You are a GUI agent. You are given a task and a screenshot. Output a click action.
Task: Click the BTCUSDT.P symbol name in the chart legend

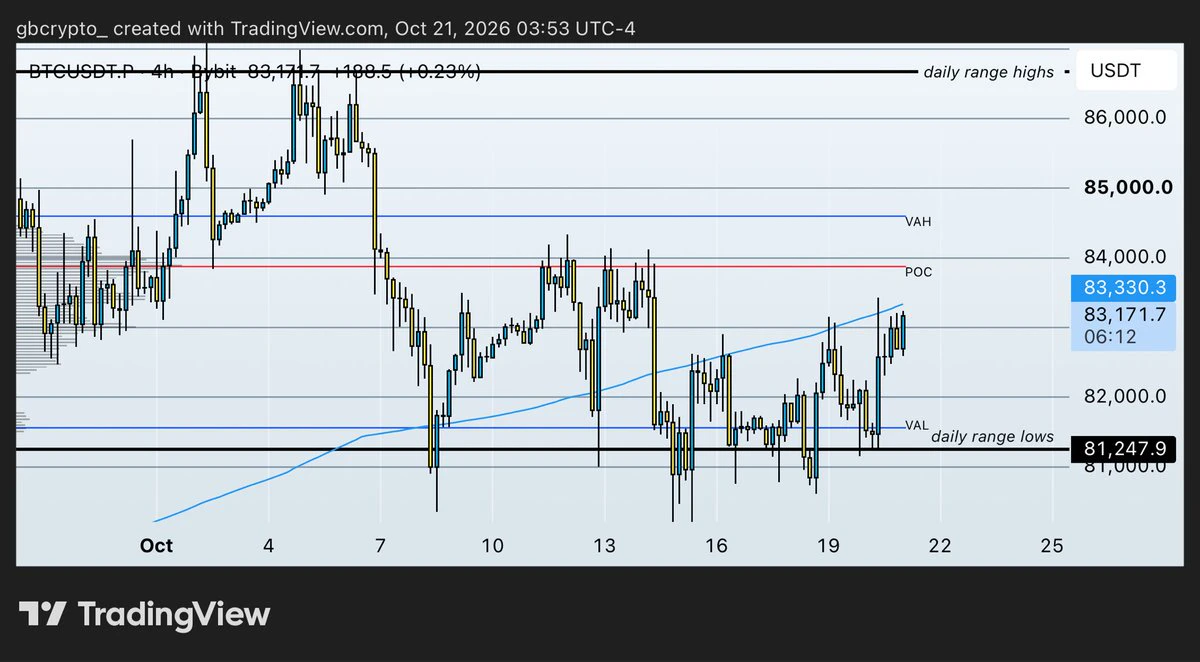tap(82, 72)
